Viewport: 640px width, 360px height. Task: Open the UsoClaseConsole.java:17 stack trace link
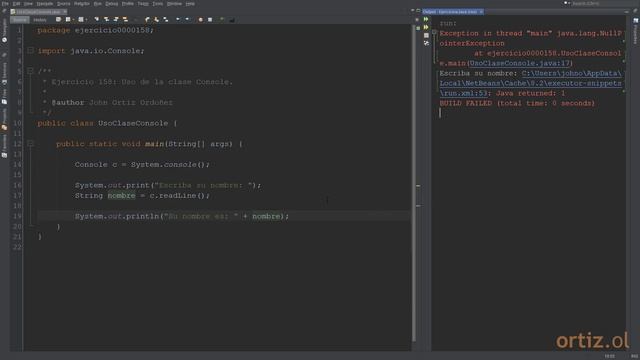519,63
